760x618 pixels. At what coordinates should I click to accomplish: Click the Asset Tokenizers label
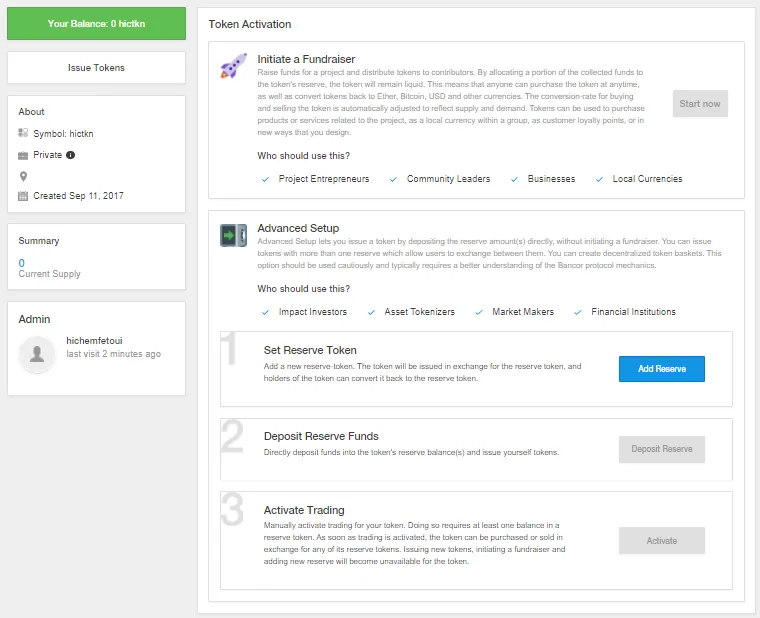pyautogui.click(x=419, y=312)
